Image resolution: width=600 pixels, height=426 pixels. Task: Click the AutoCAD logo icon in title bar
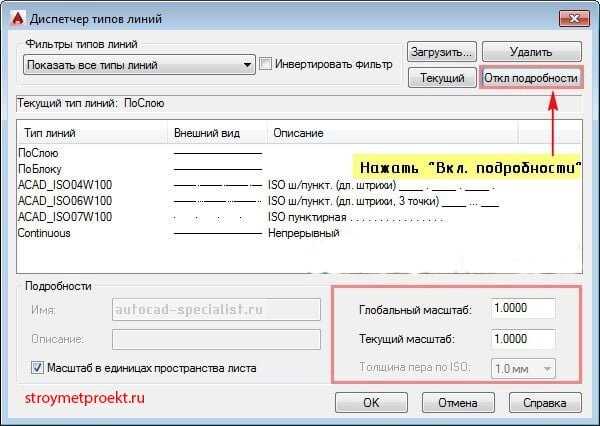point(18,18)
